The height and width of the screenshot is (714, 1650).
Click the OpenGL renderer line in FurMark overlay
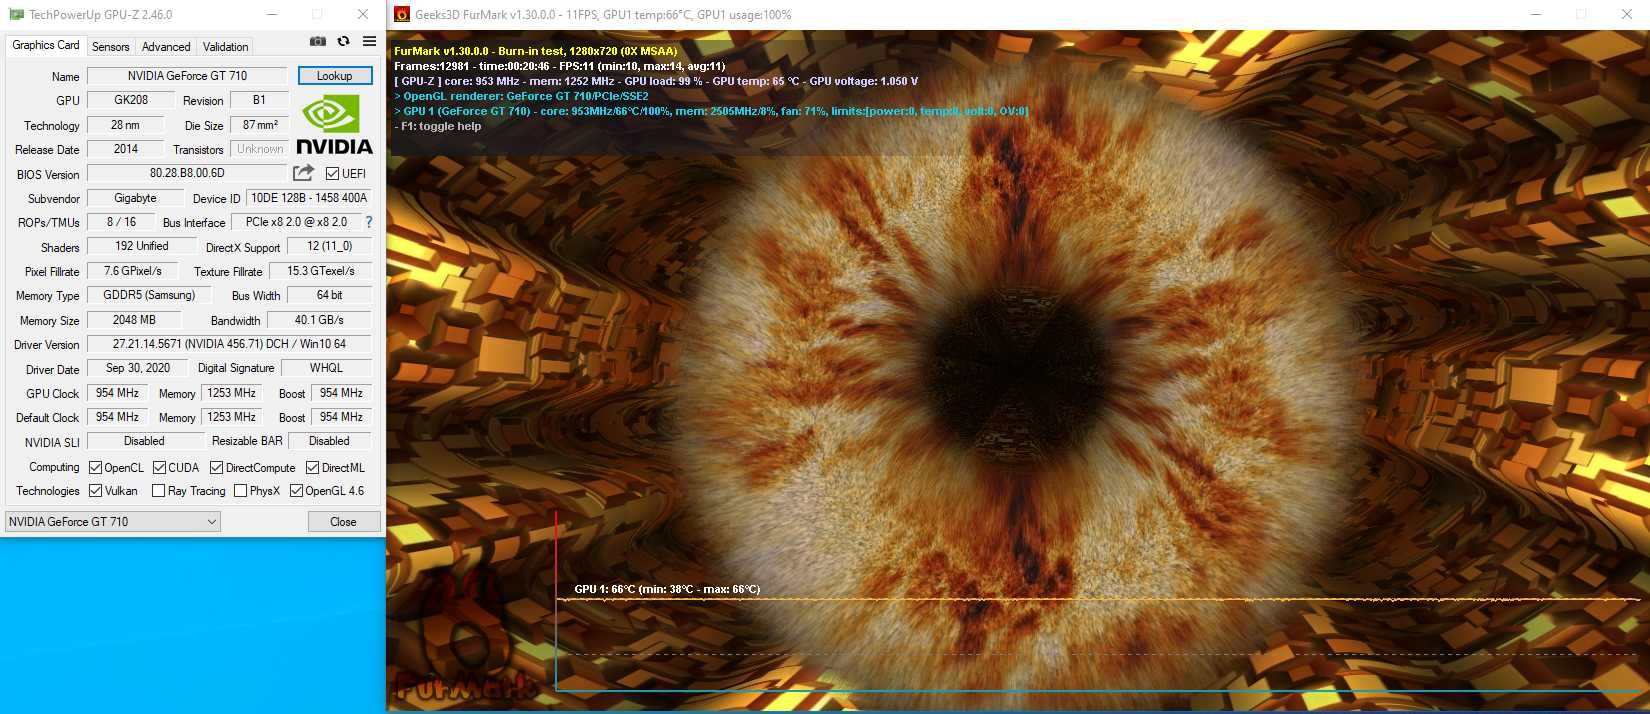(521, 96)
